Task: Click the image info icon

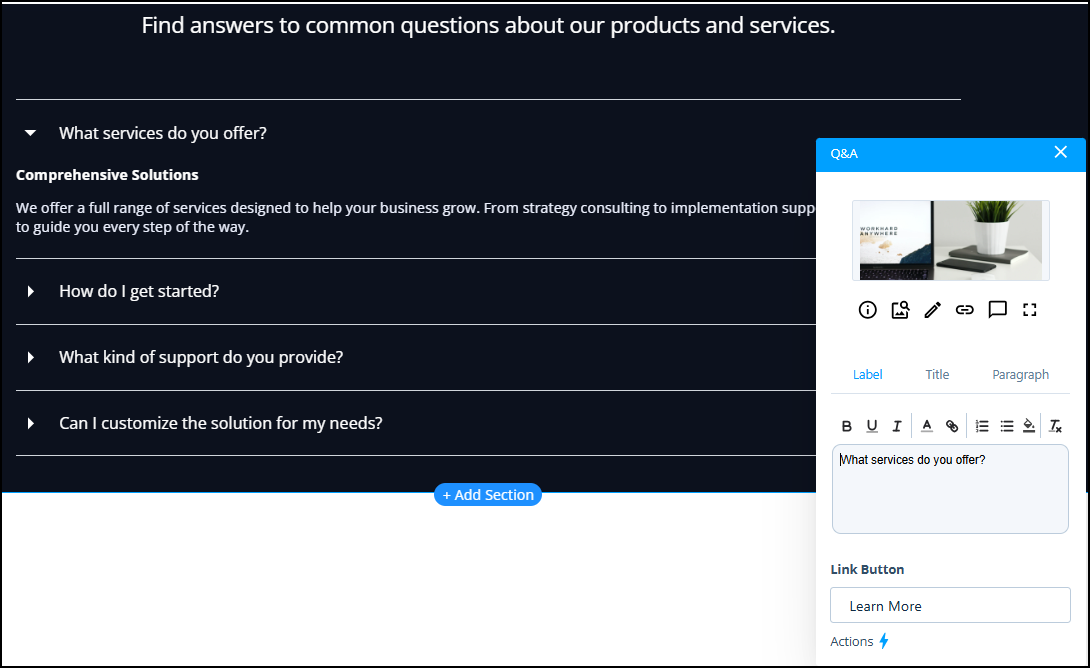Action: click(x=868, y=310)
